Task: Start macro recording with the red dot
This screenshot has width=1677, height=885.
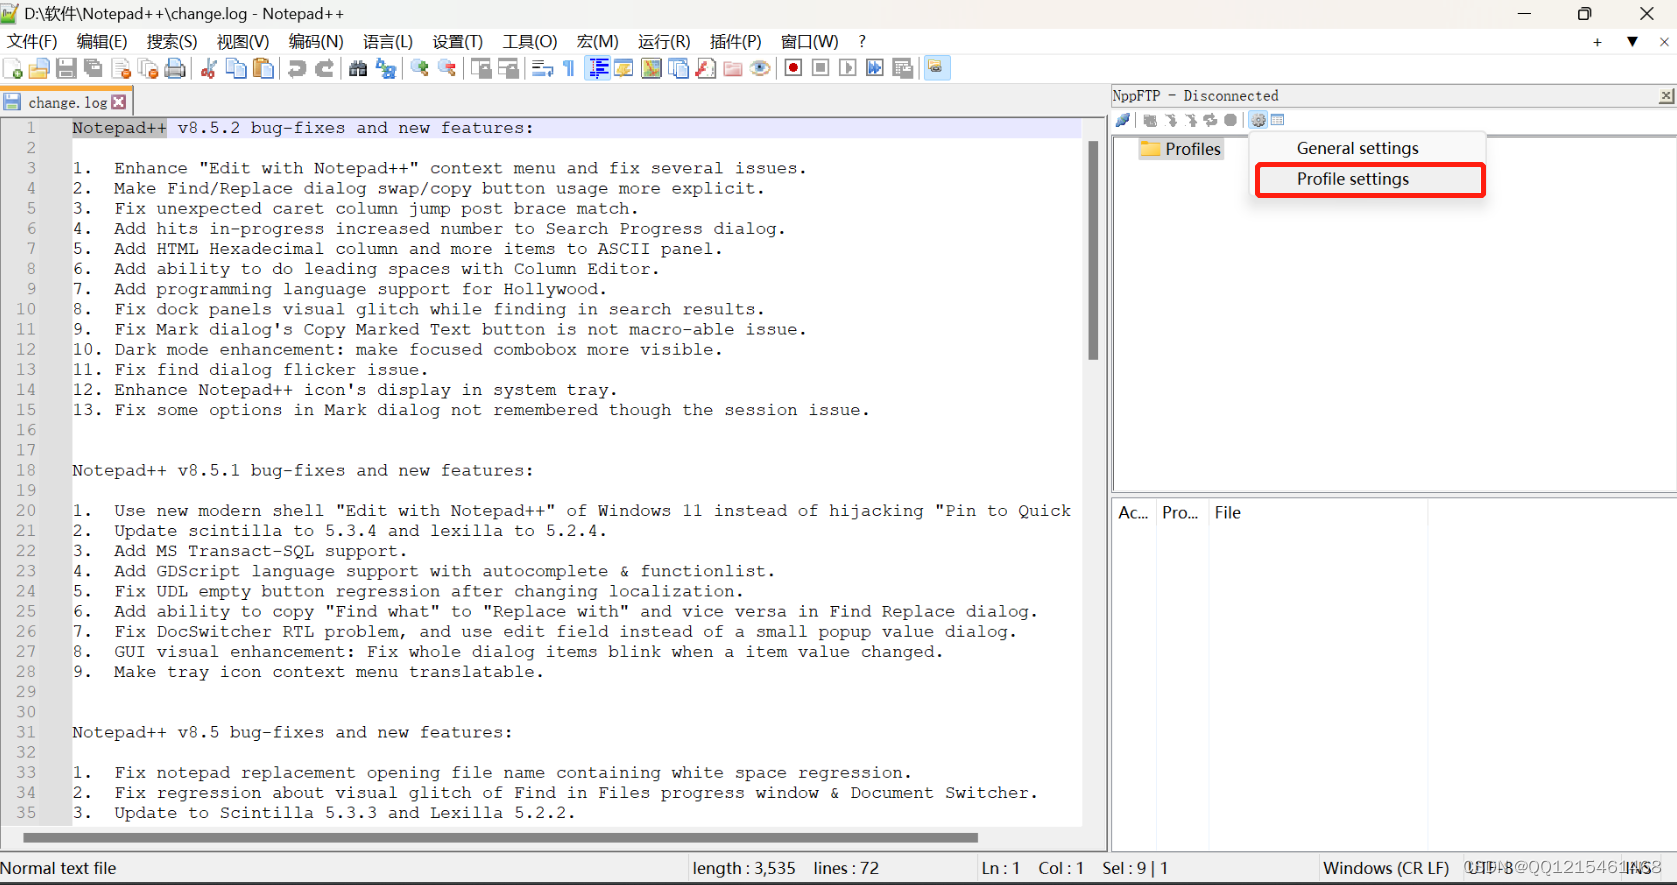Action: (794, 68)
